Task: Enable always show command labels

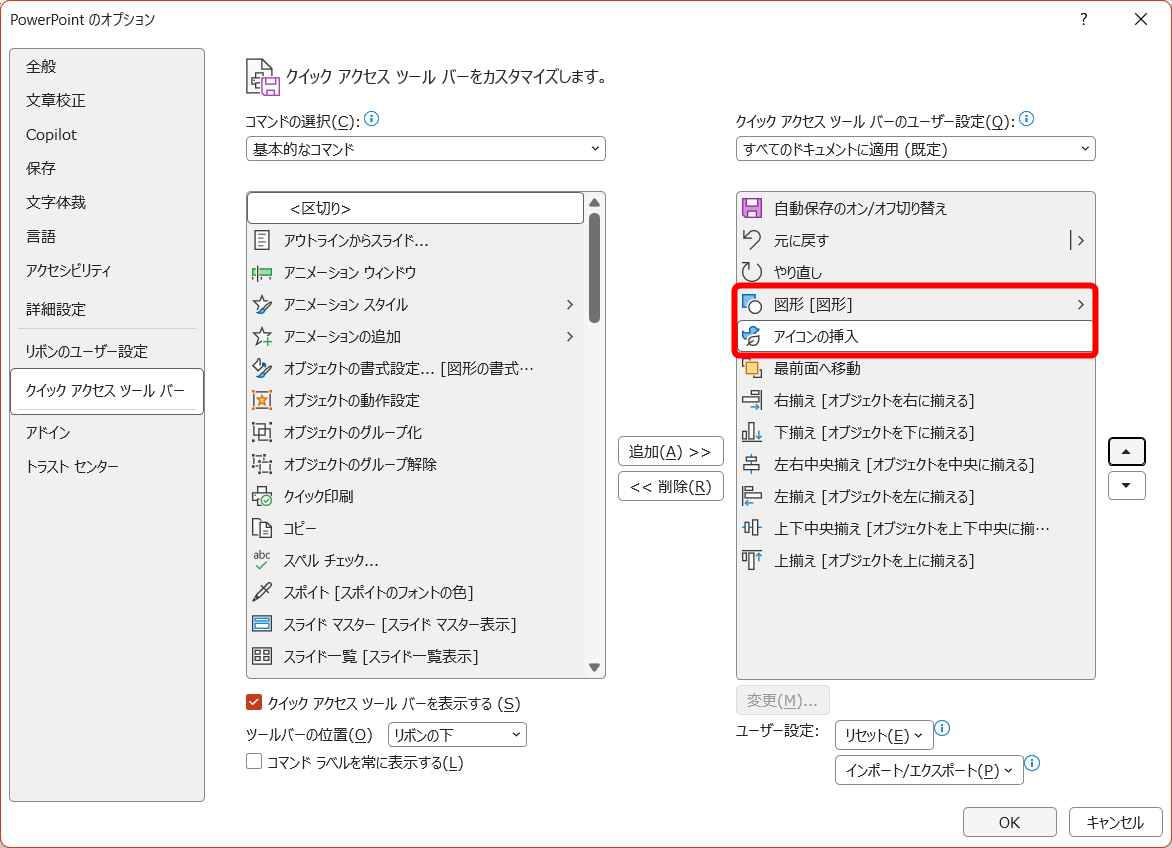Action: click(x=253, y=762)
